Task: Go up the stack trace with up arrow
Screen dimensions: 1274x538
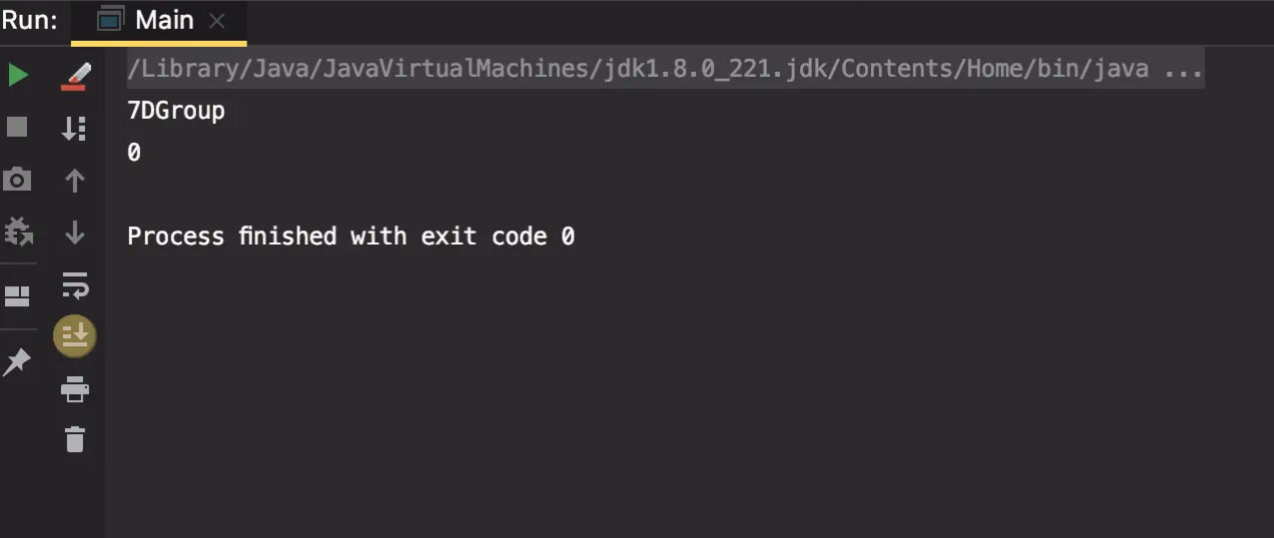Action: [x=75, y=180]
